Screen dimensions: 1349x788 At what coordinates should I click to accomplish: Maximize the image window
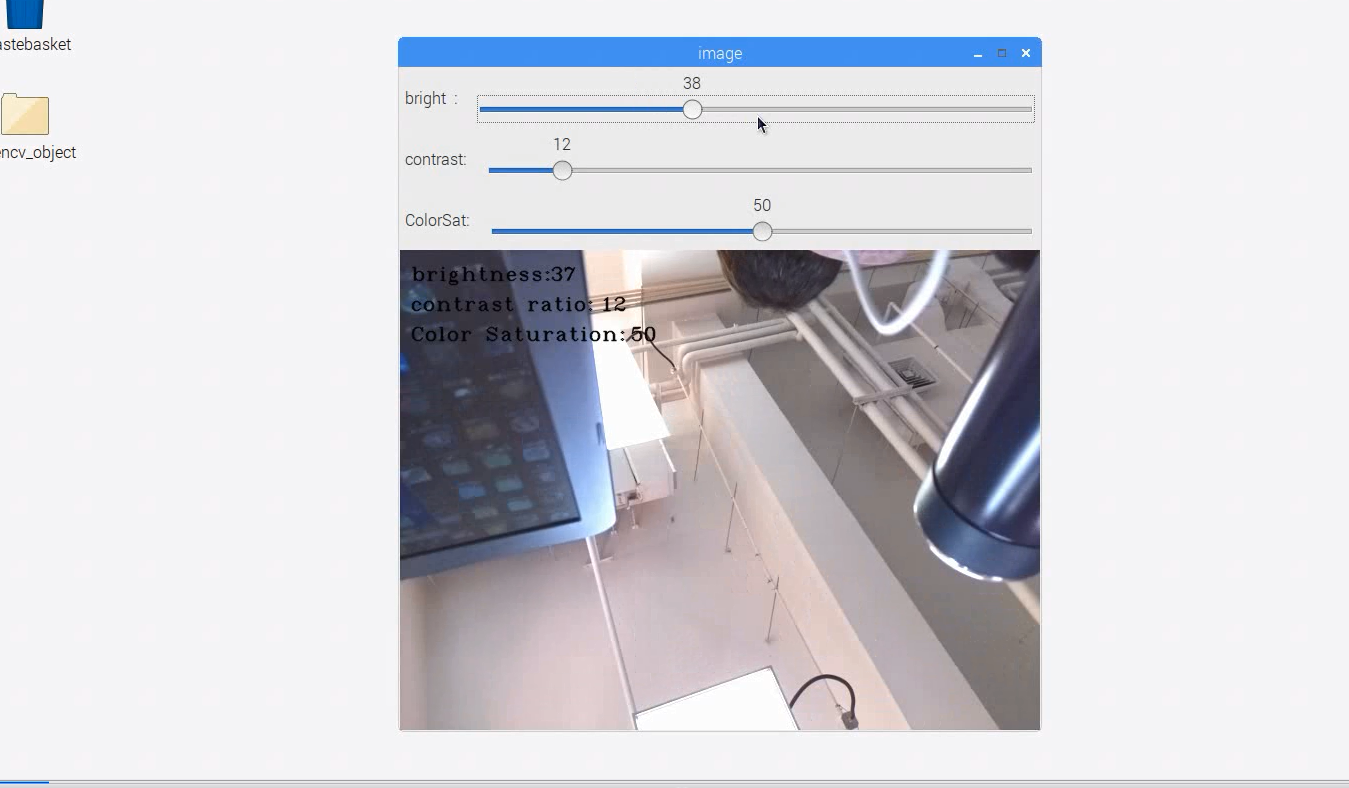tap(1002, 54)
